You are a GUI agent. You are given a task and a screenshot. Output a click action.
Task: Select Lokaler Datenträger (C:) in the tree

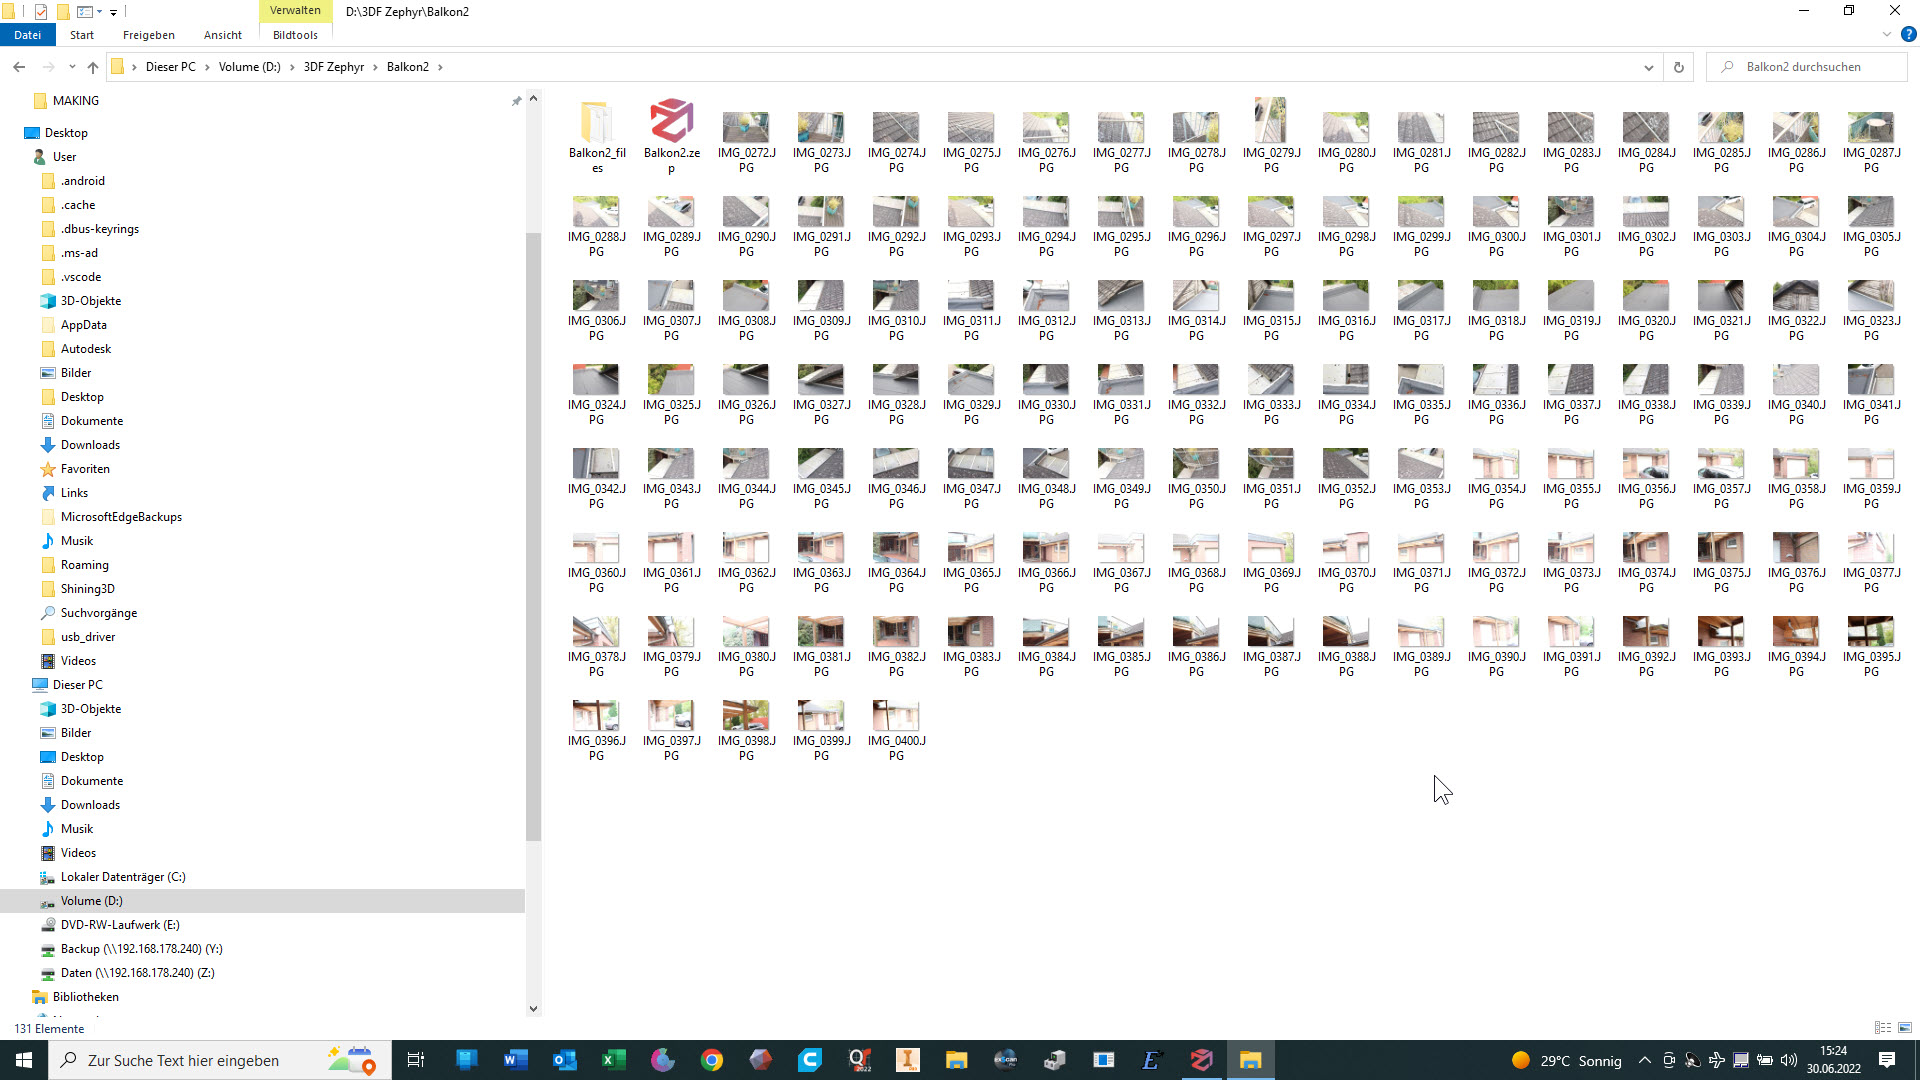coord(122,877)
